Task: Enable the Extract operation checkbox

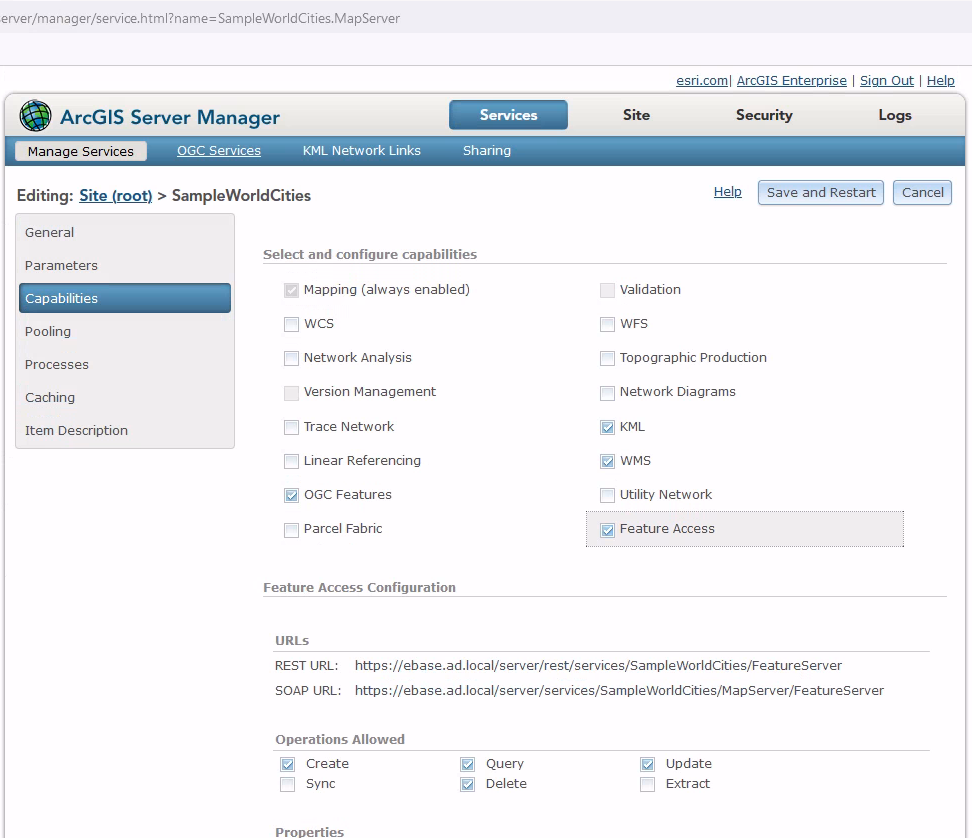Action: click(x=648, y=785)
